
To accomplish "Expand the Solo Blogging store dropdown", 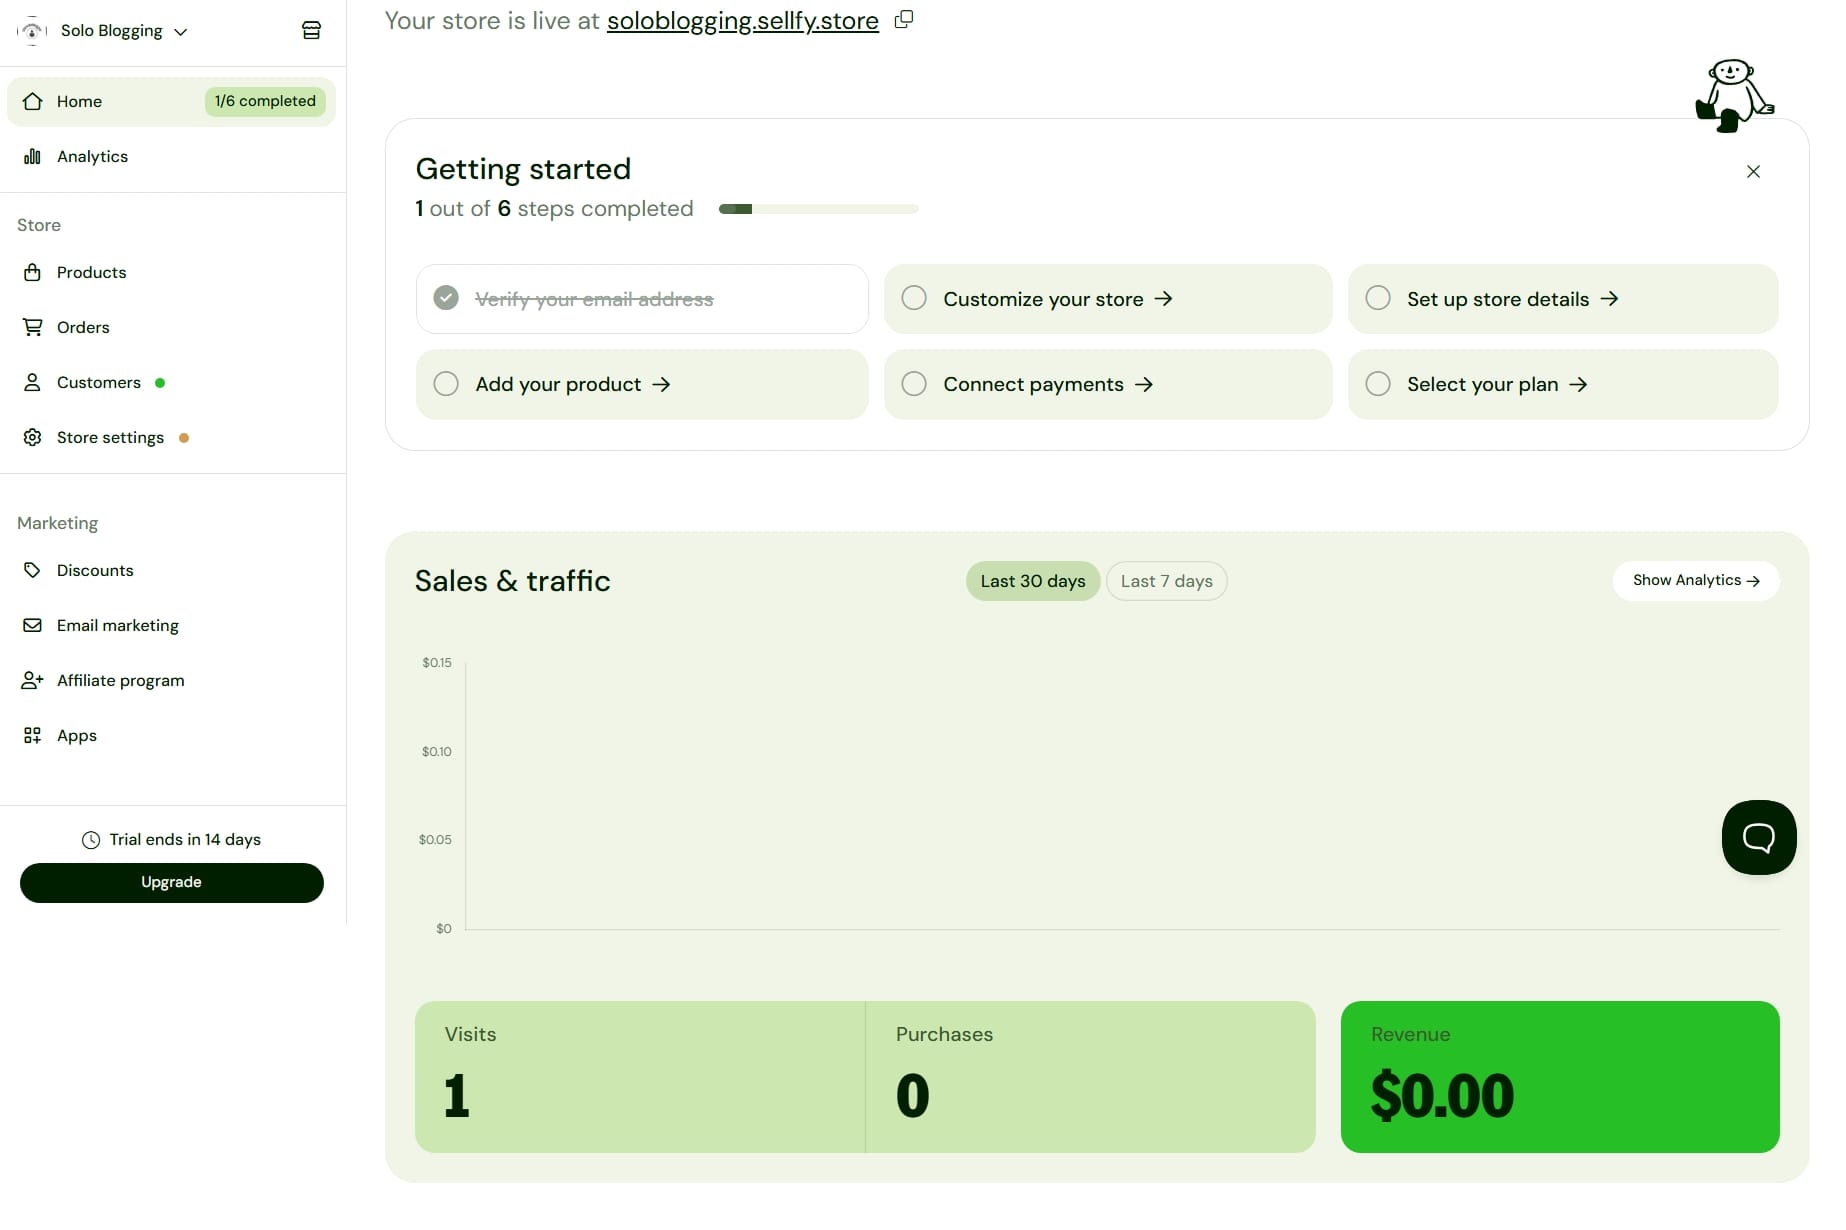I will pos(181,32).
